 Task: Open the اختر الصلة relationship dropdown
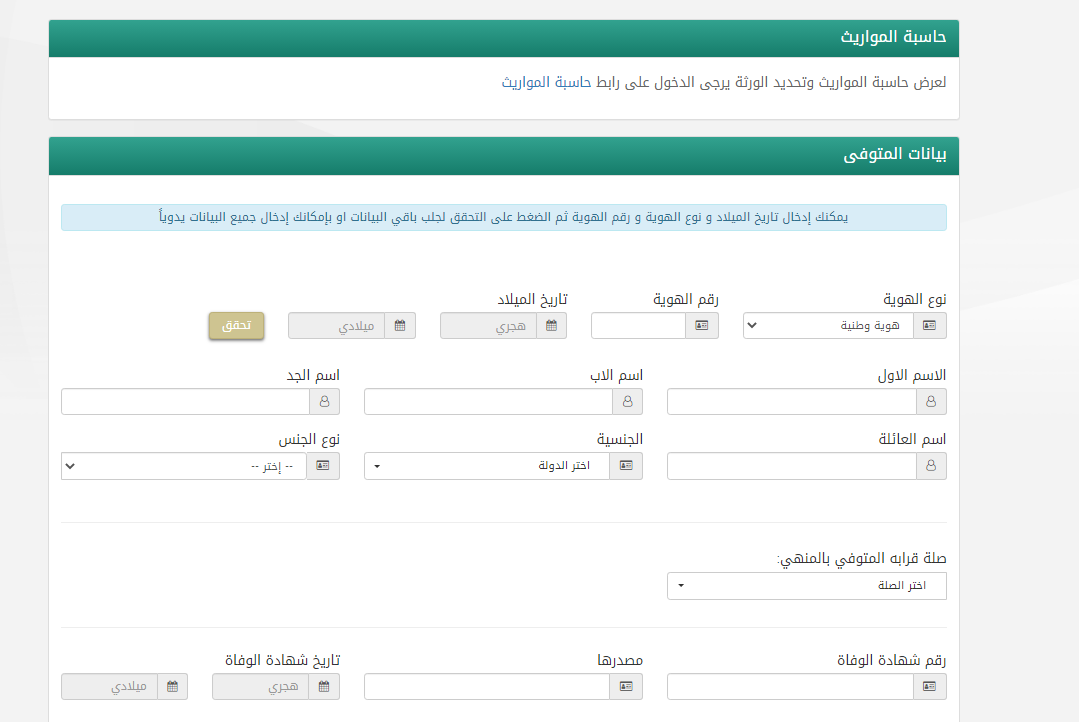806,586
